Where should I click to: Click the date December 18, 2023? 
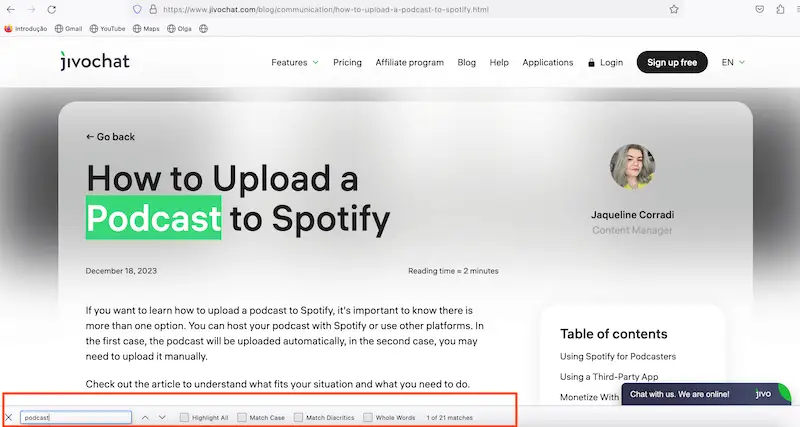121,271
